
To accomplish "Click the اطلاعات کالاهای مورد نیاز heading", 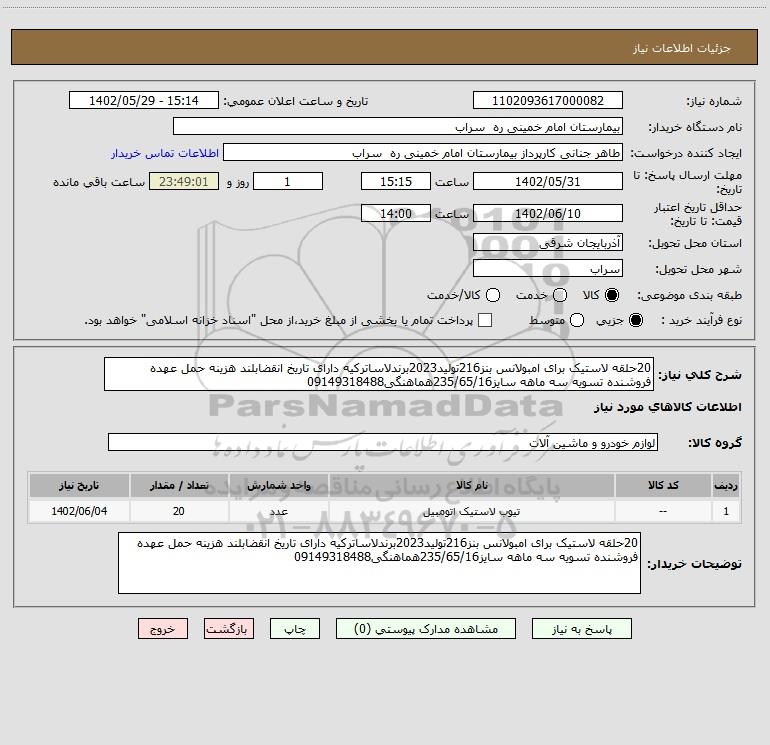I will pos(668,407).
